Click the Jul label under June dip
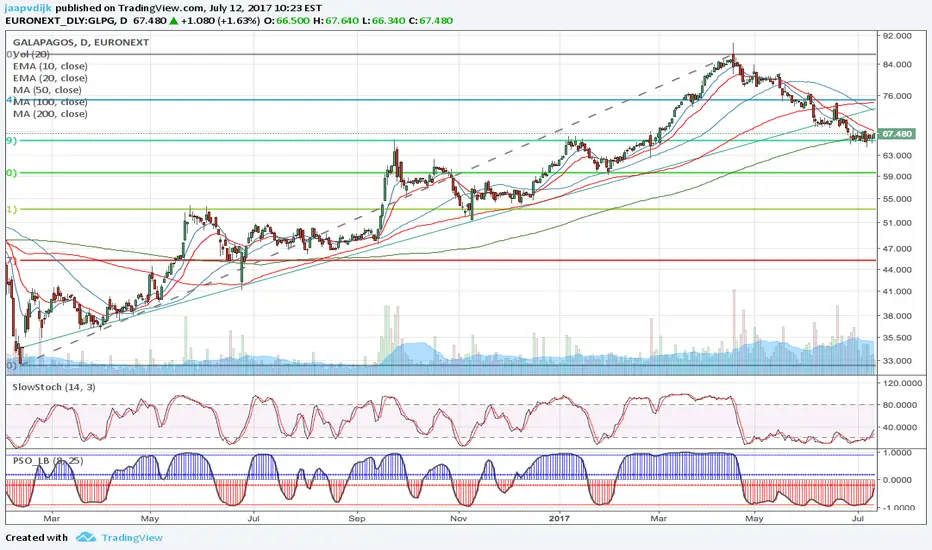Viewport: 932px width, 550px height. tap(253, 518)
